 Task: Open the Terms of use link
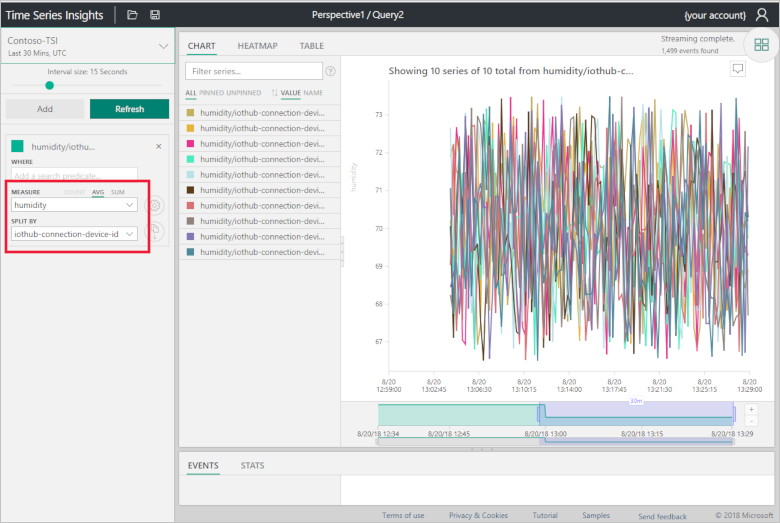click(403, 515)
